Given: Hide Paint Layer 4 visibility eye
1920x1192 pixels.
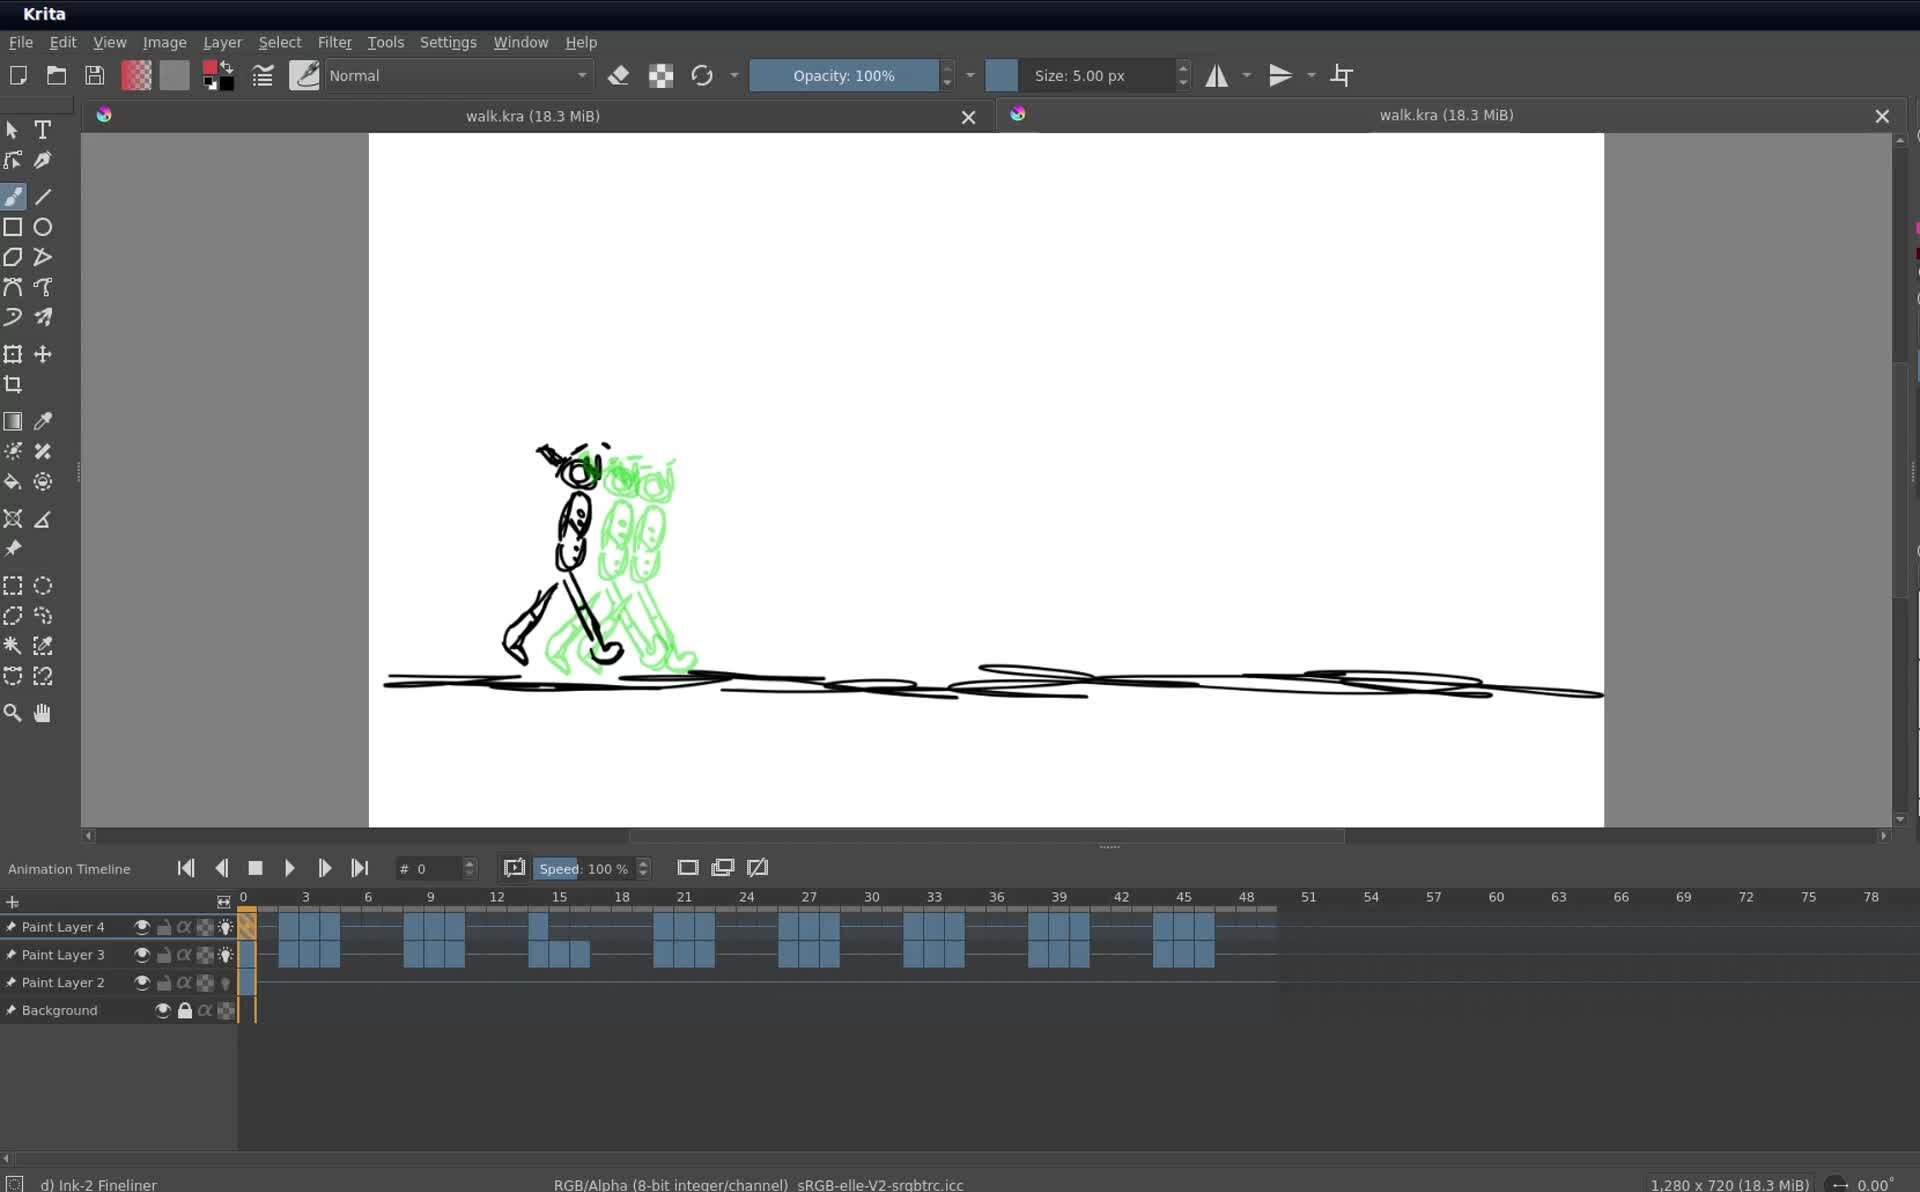Looking at the screenshot, I should click(x=142, y=927).
